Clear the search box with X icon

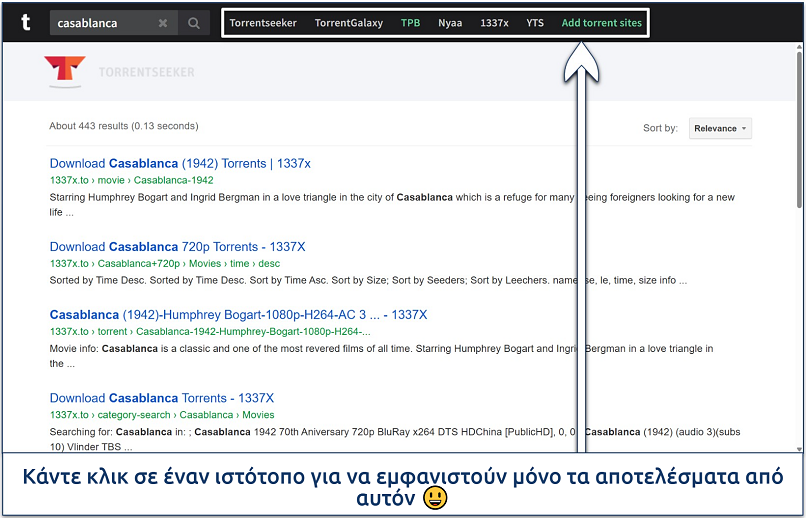(x=163, y=23)
